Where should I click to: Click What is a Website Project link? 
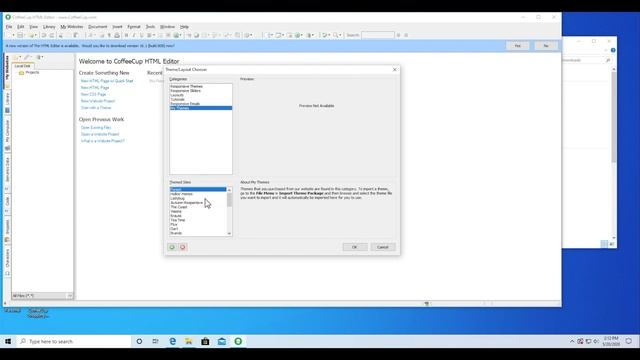click(102, 141)
